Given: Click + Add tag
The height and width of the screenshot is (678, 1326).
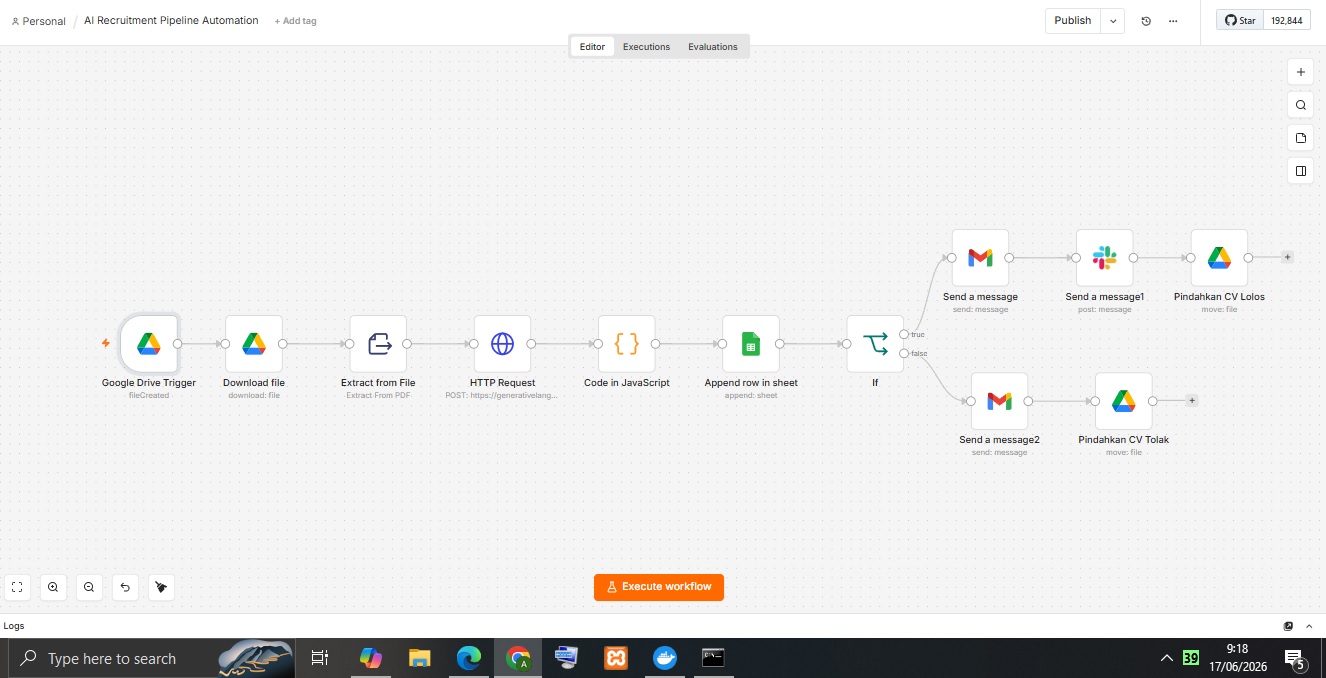Looking at the screenshot, I should [x=295, y=21].
